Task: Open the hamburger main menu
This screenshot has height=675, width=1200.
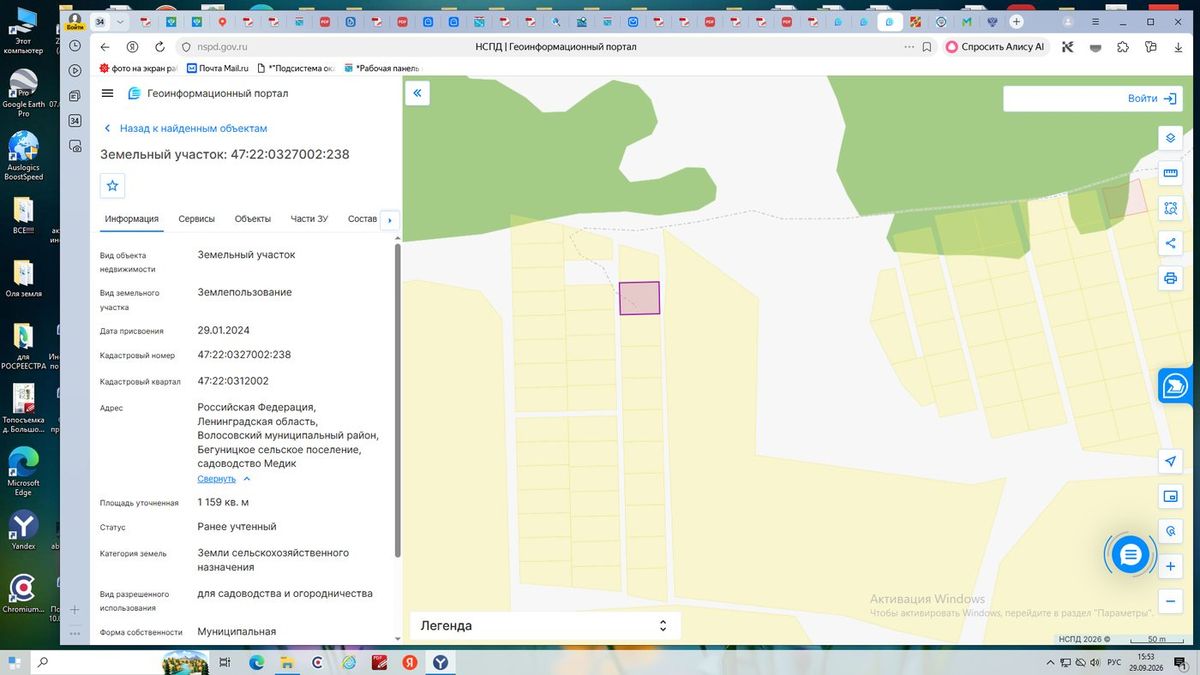Action: click(x=108, y=93)
